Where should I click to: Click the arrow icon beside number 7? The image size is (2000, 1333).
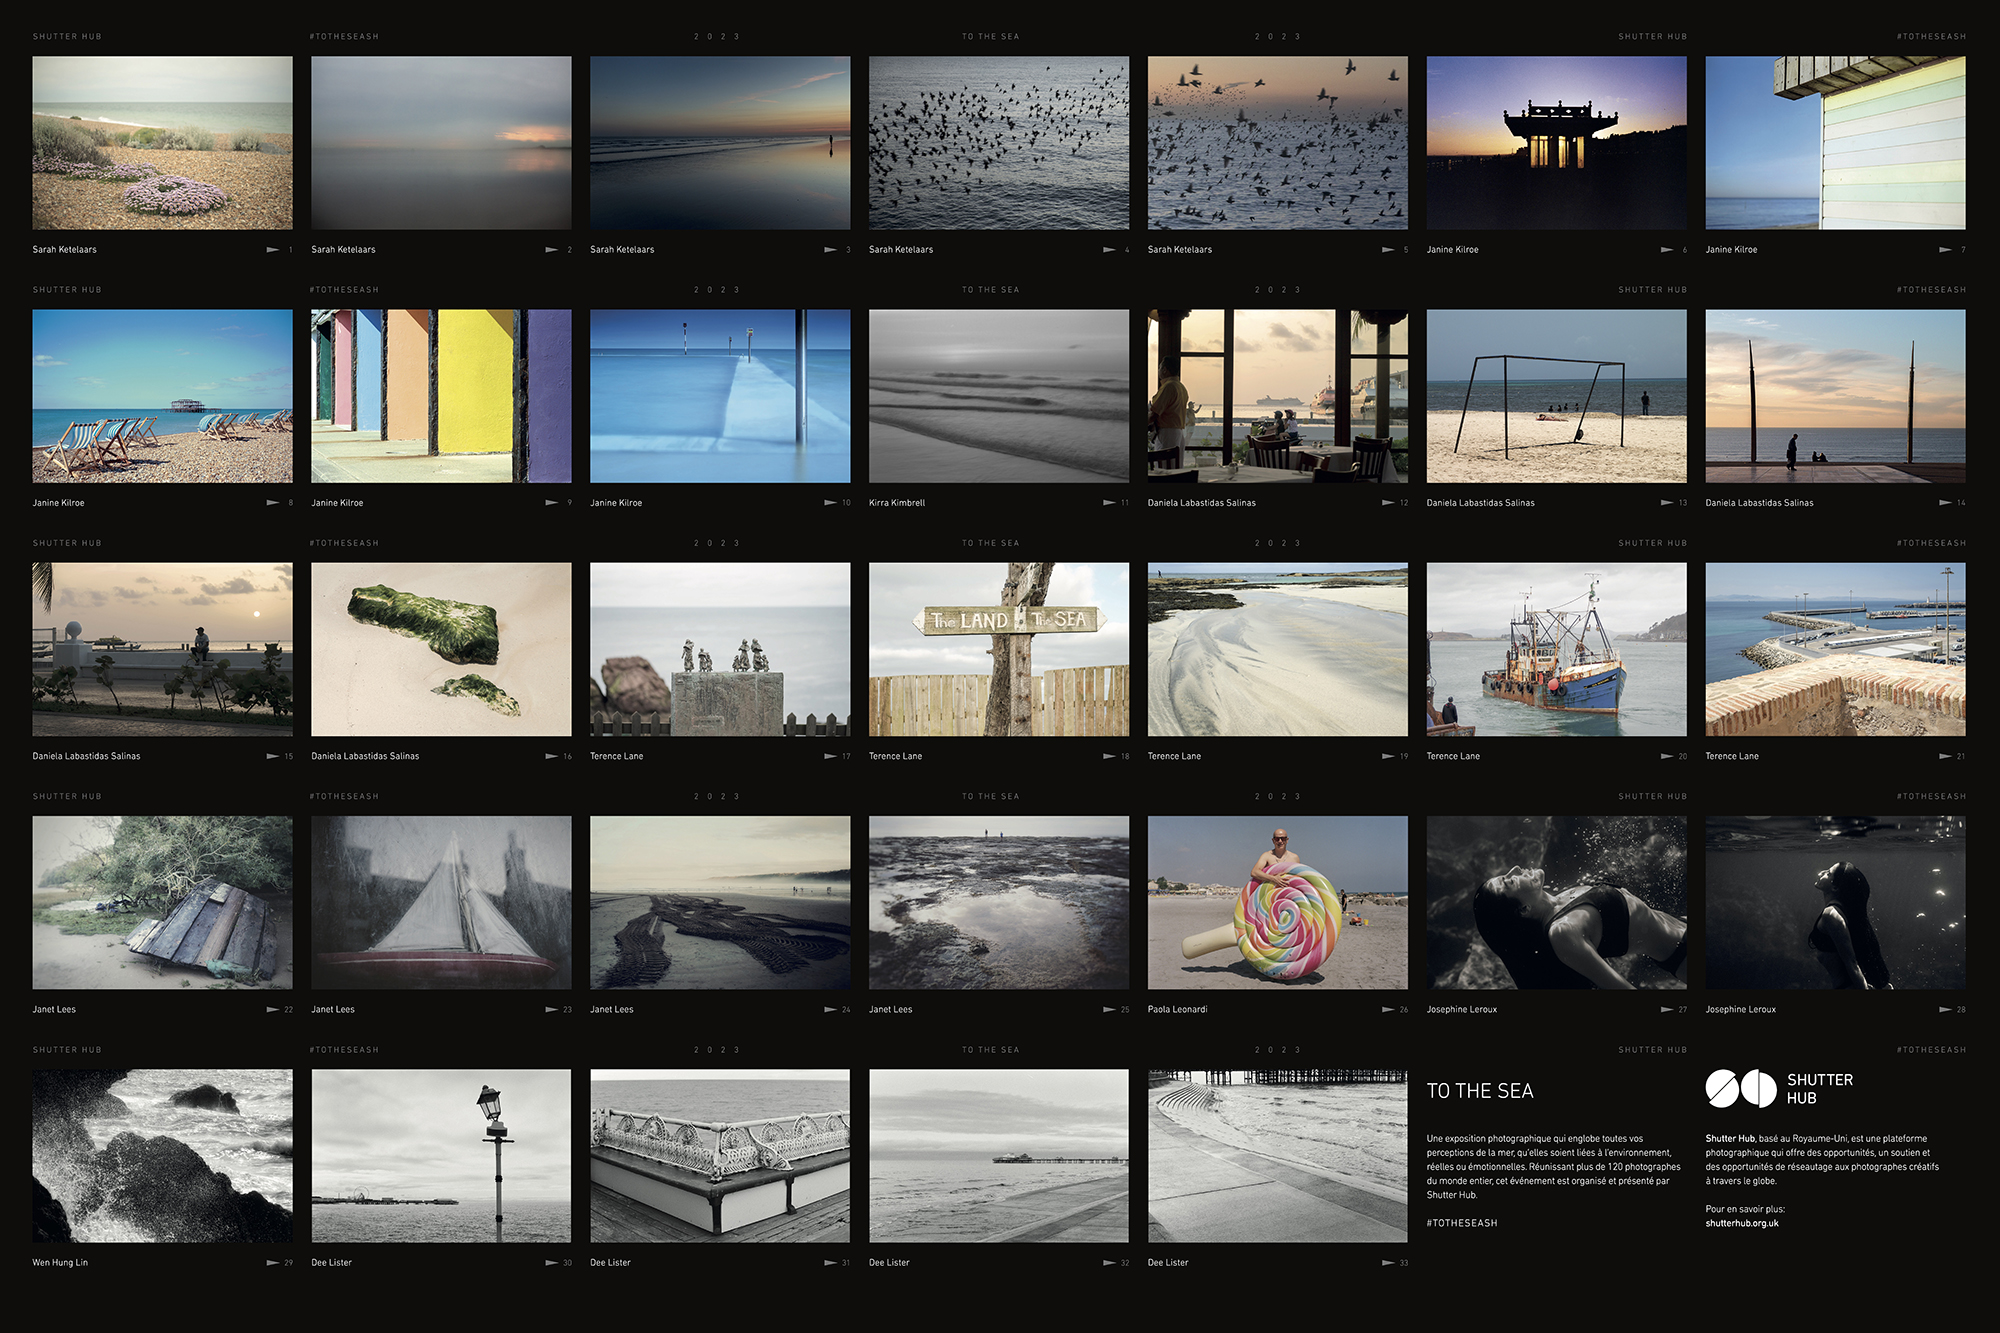pyautogui.click(x=1945, y=250)
